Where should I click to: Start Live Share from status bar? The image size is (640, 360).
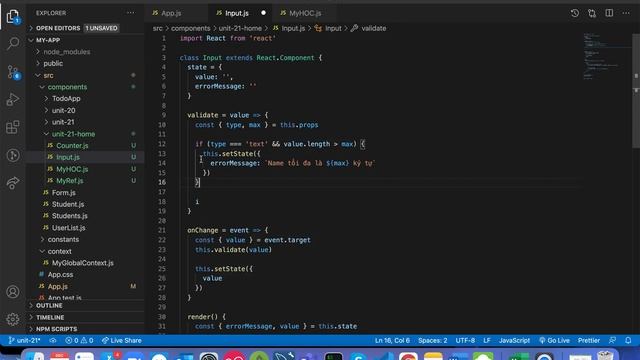pos(122,340)
